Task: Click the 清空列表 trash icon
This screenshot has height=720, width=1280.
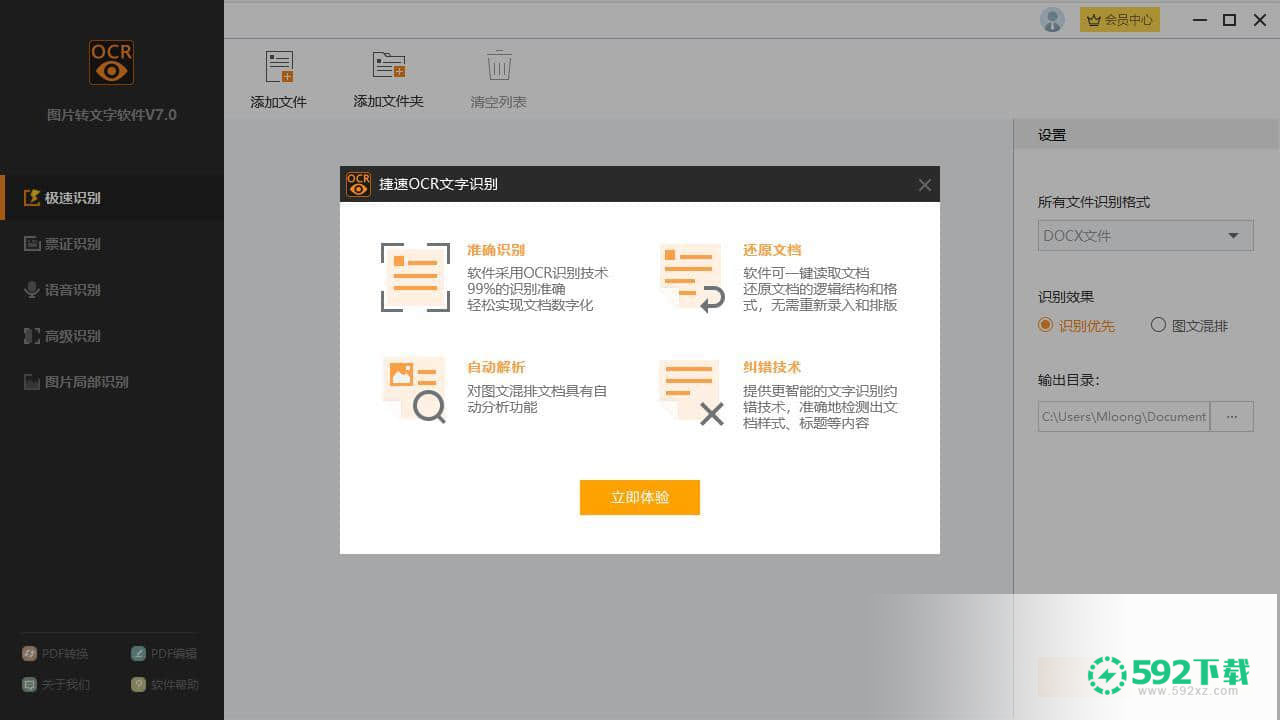Action: click(x=499, y=66)
